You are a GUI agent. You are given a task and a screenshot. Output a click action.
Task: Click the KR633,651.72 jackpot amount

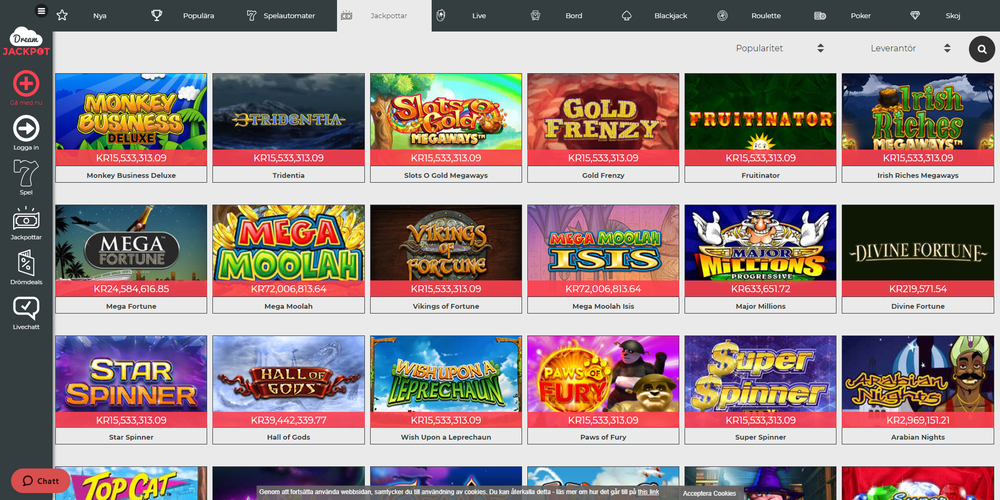point(760,289)
